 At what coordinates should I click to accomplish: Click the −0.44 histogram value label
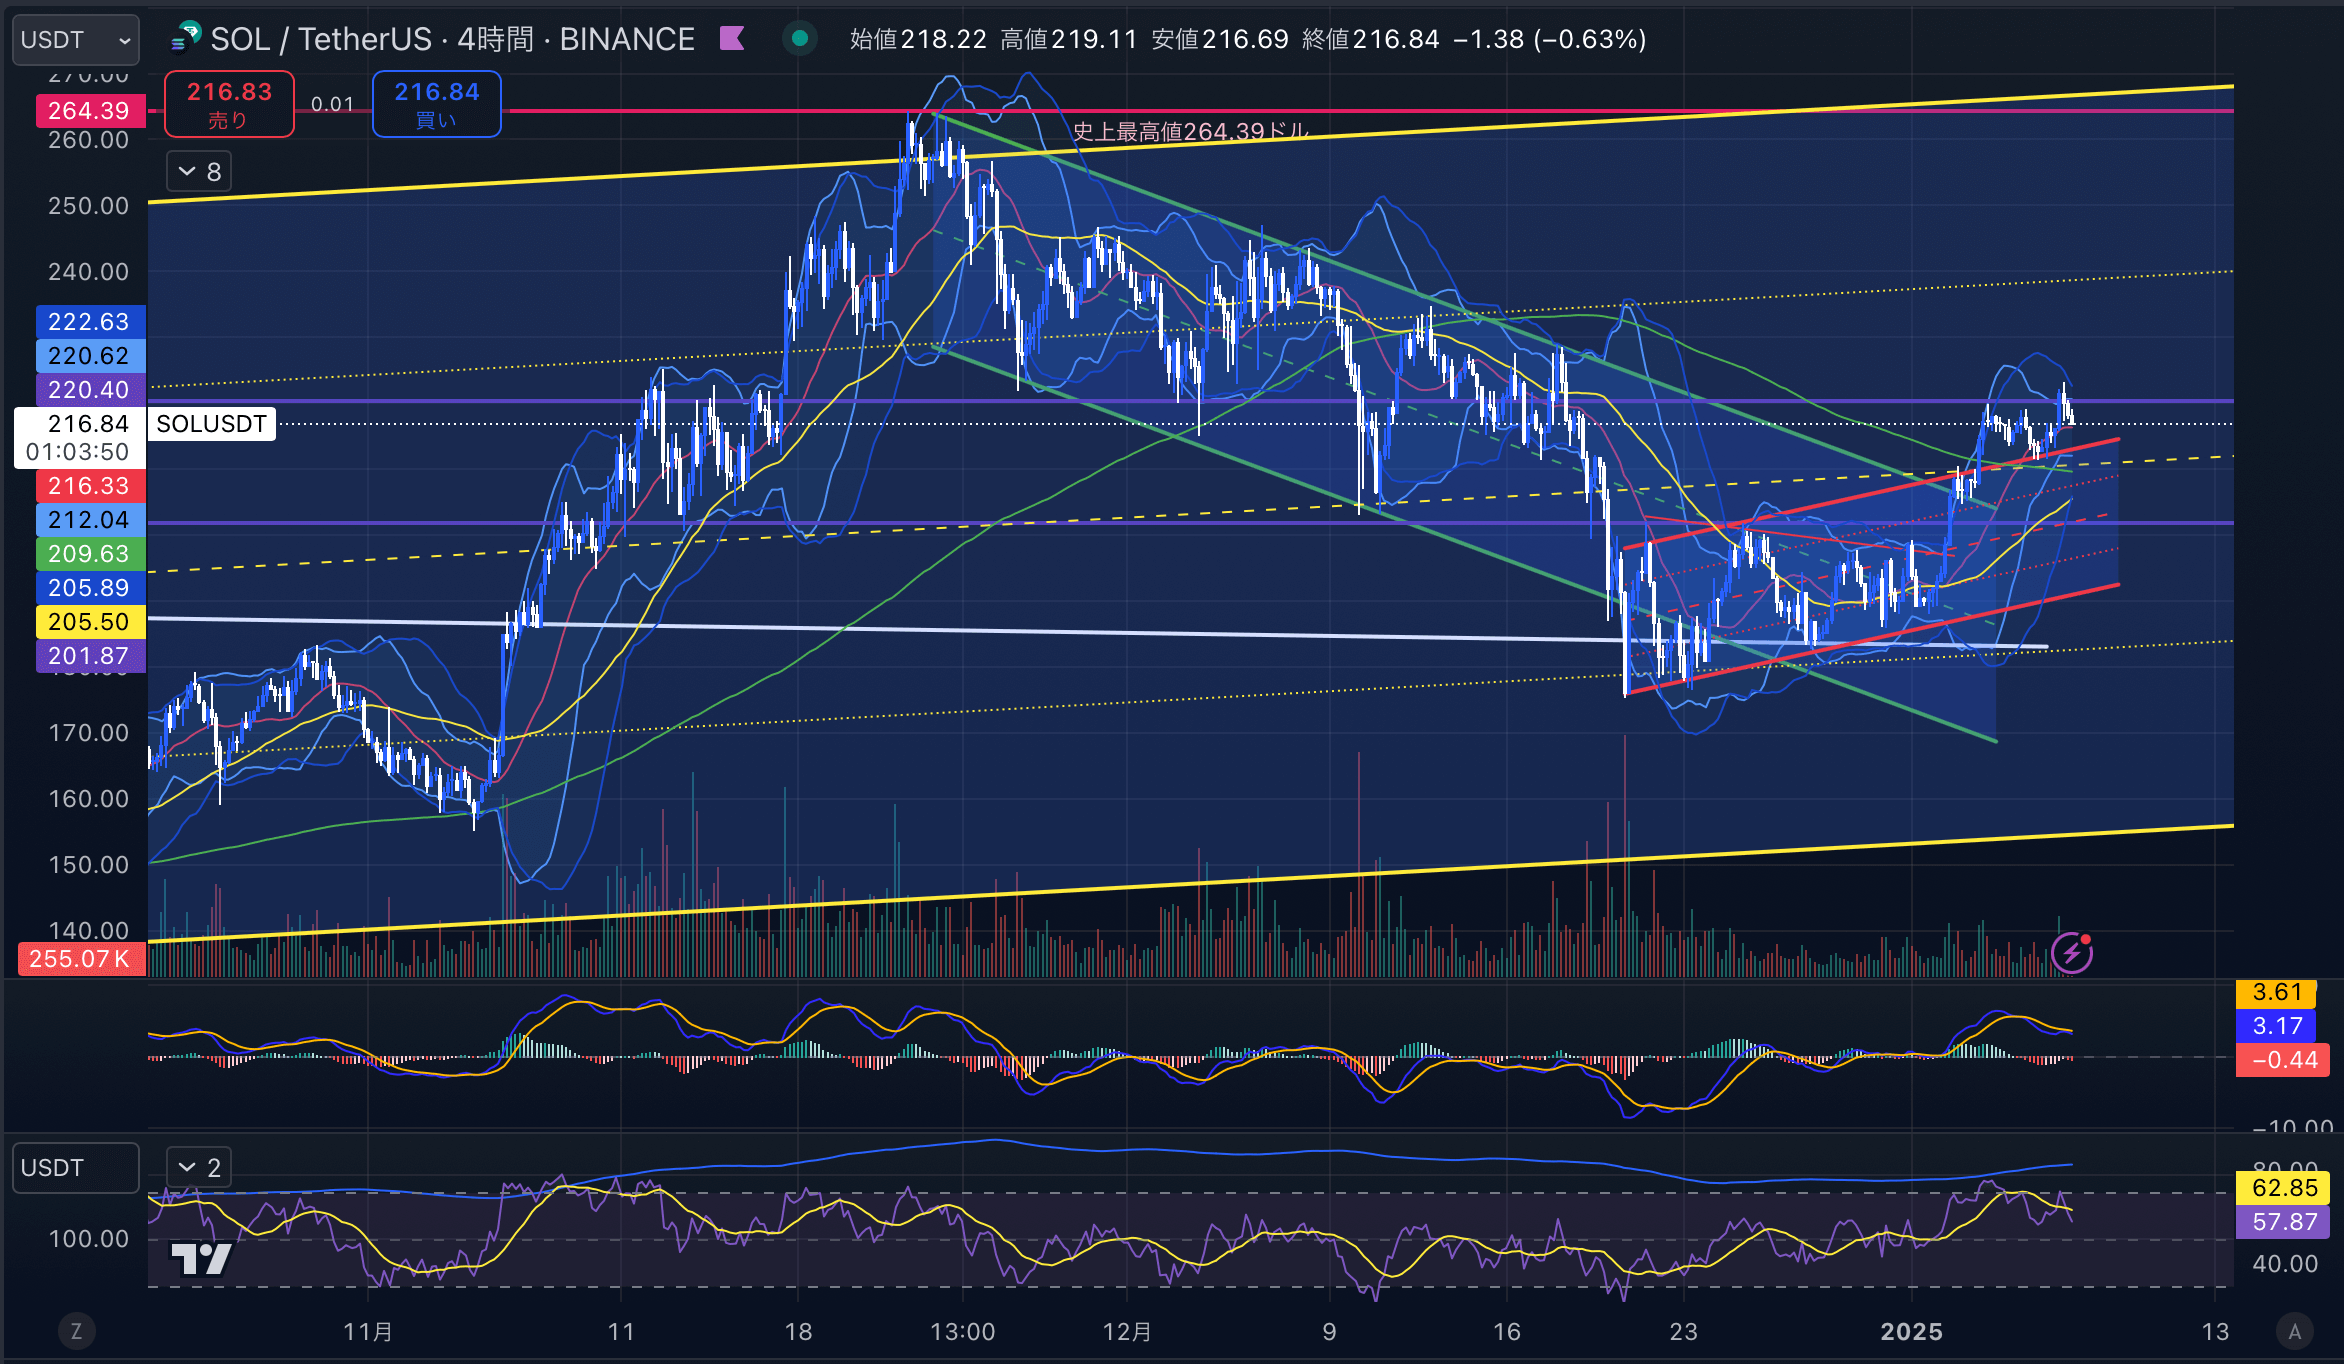[x=2283, y=1060]
